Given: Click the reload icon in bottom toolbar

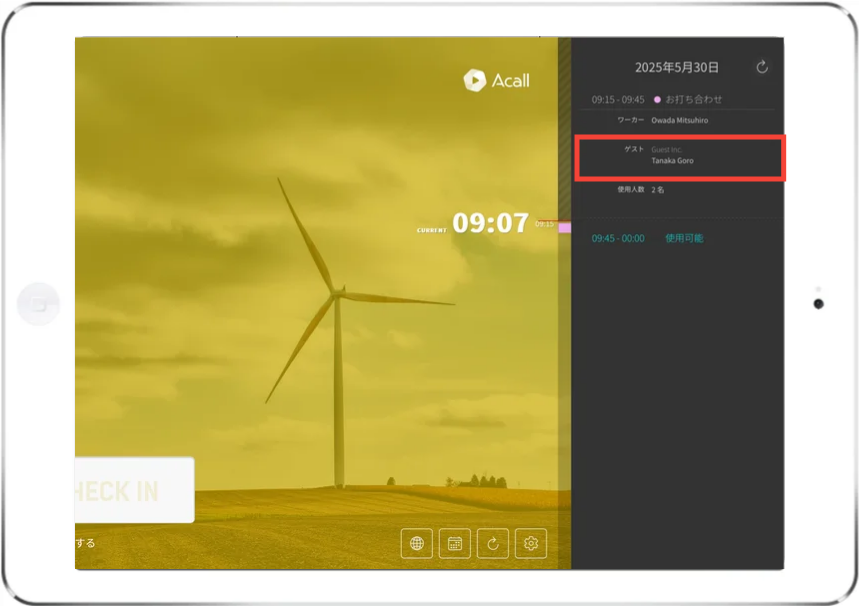Looking at the screenshot, I should coord(493,543).
